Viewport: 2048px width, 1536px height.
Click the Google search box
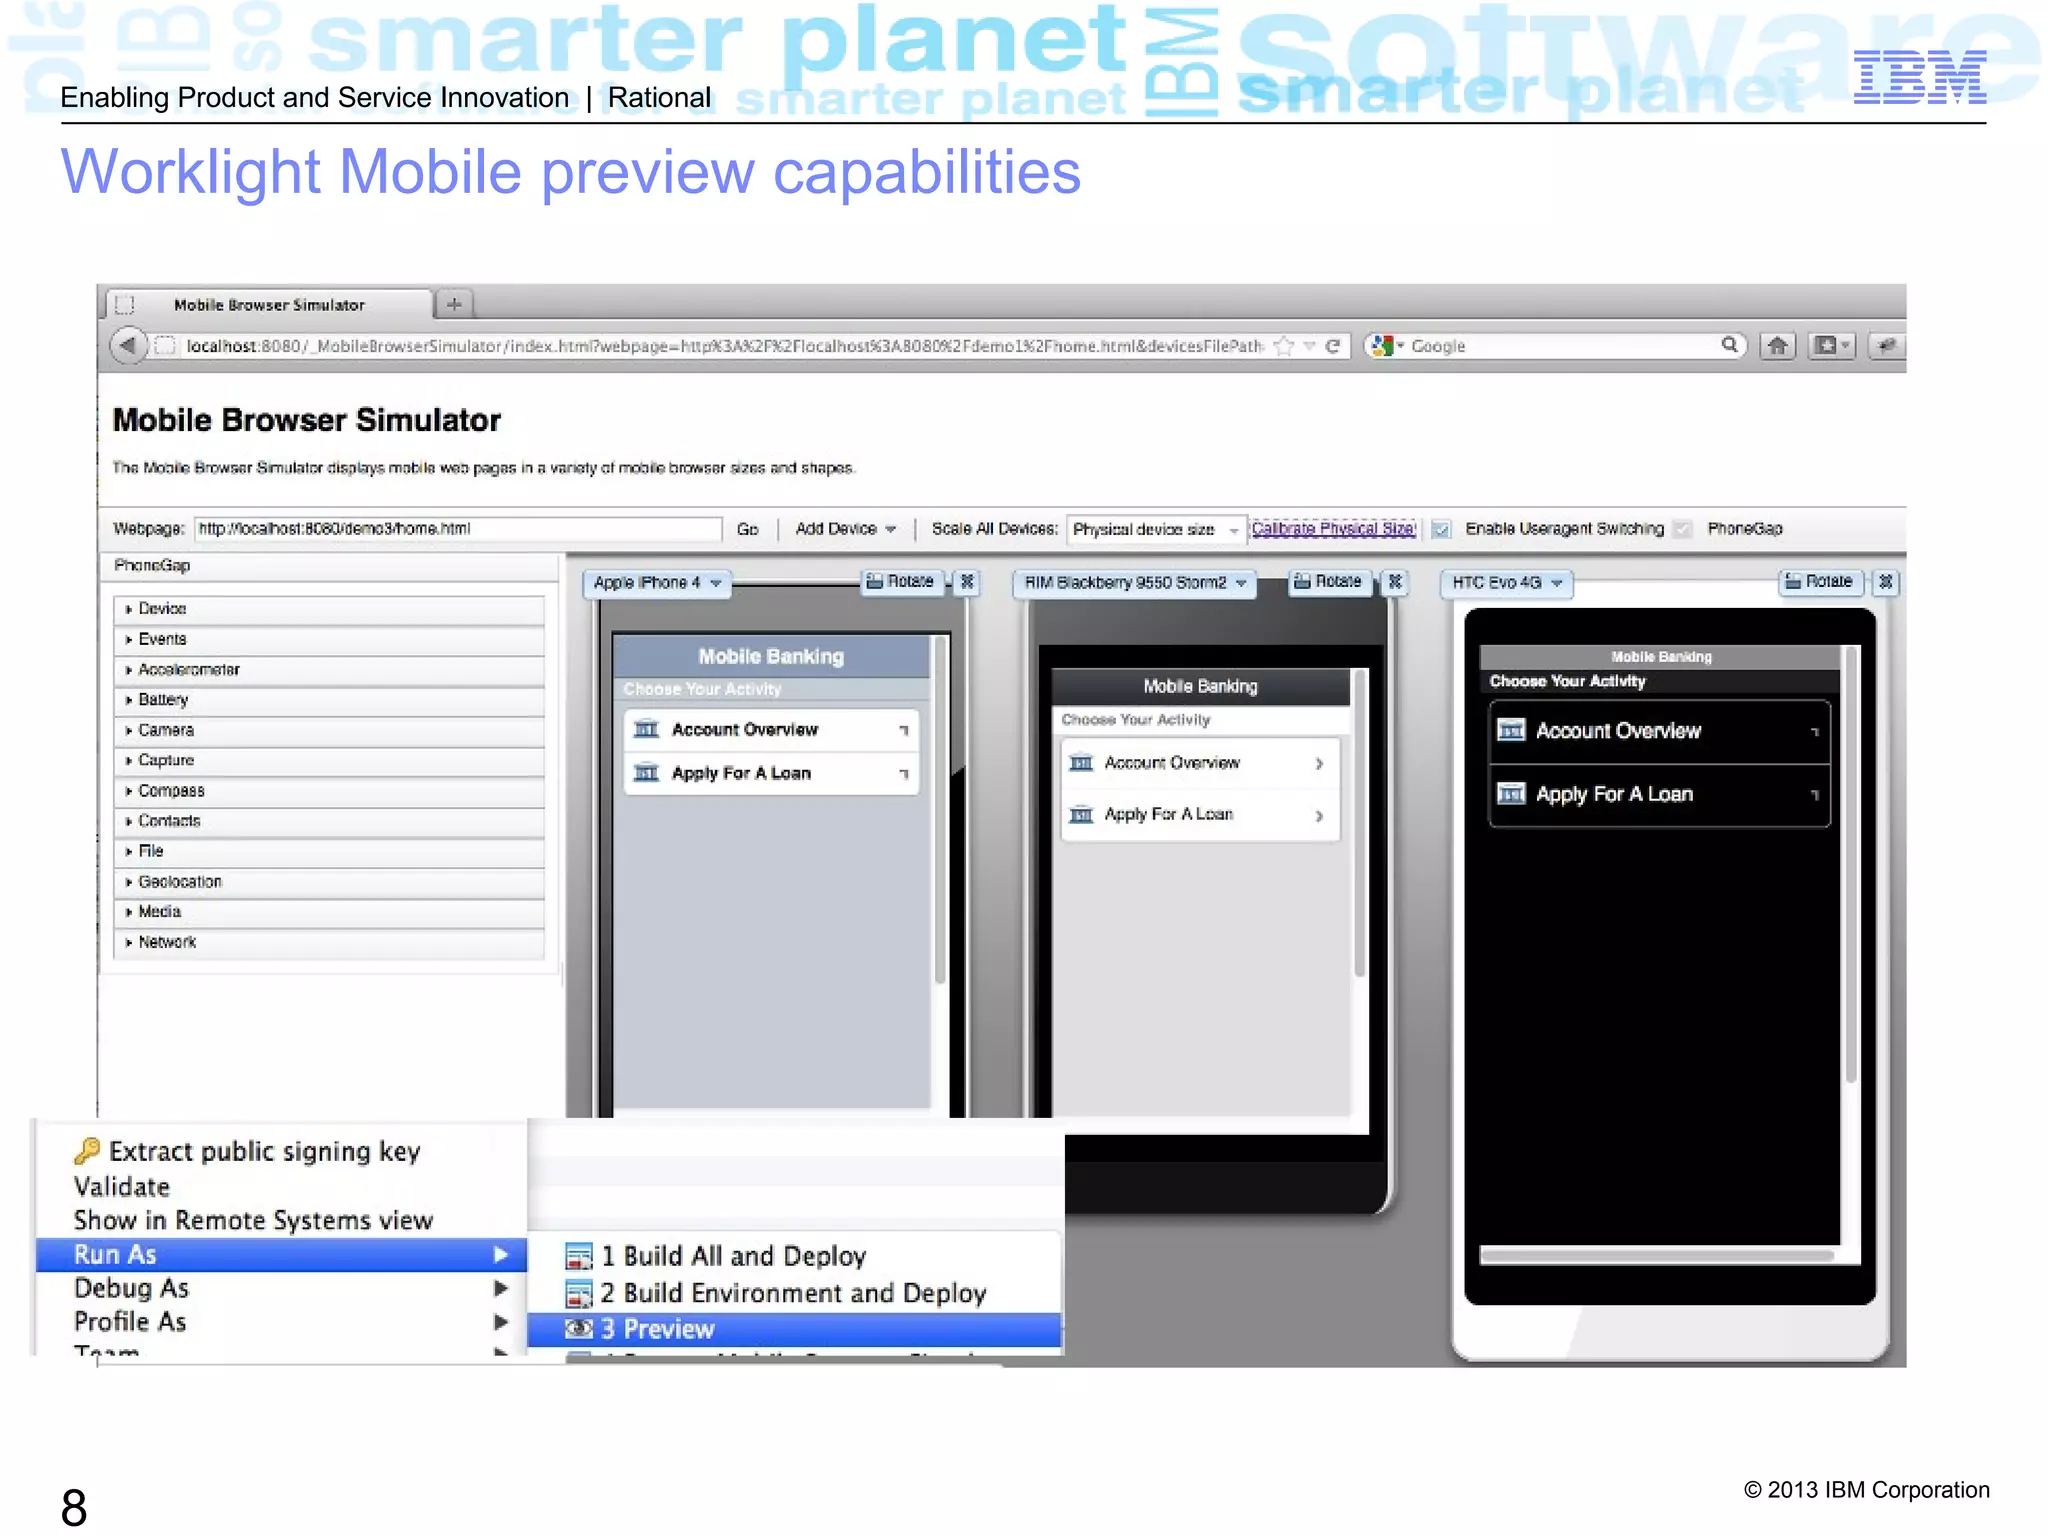[1555, 346]
